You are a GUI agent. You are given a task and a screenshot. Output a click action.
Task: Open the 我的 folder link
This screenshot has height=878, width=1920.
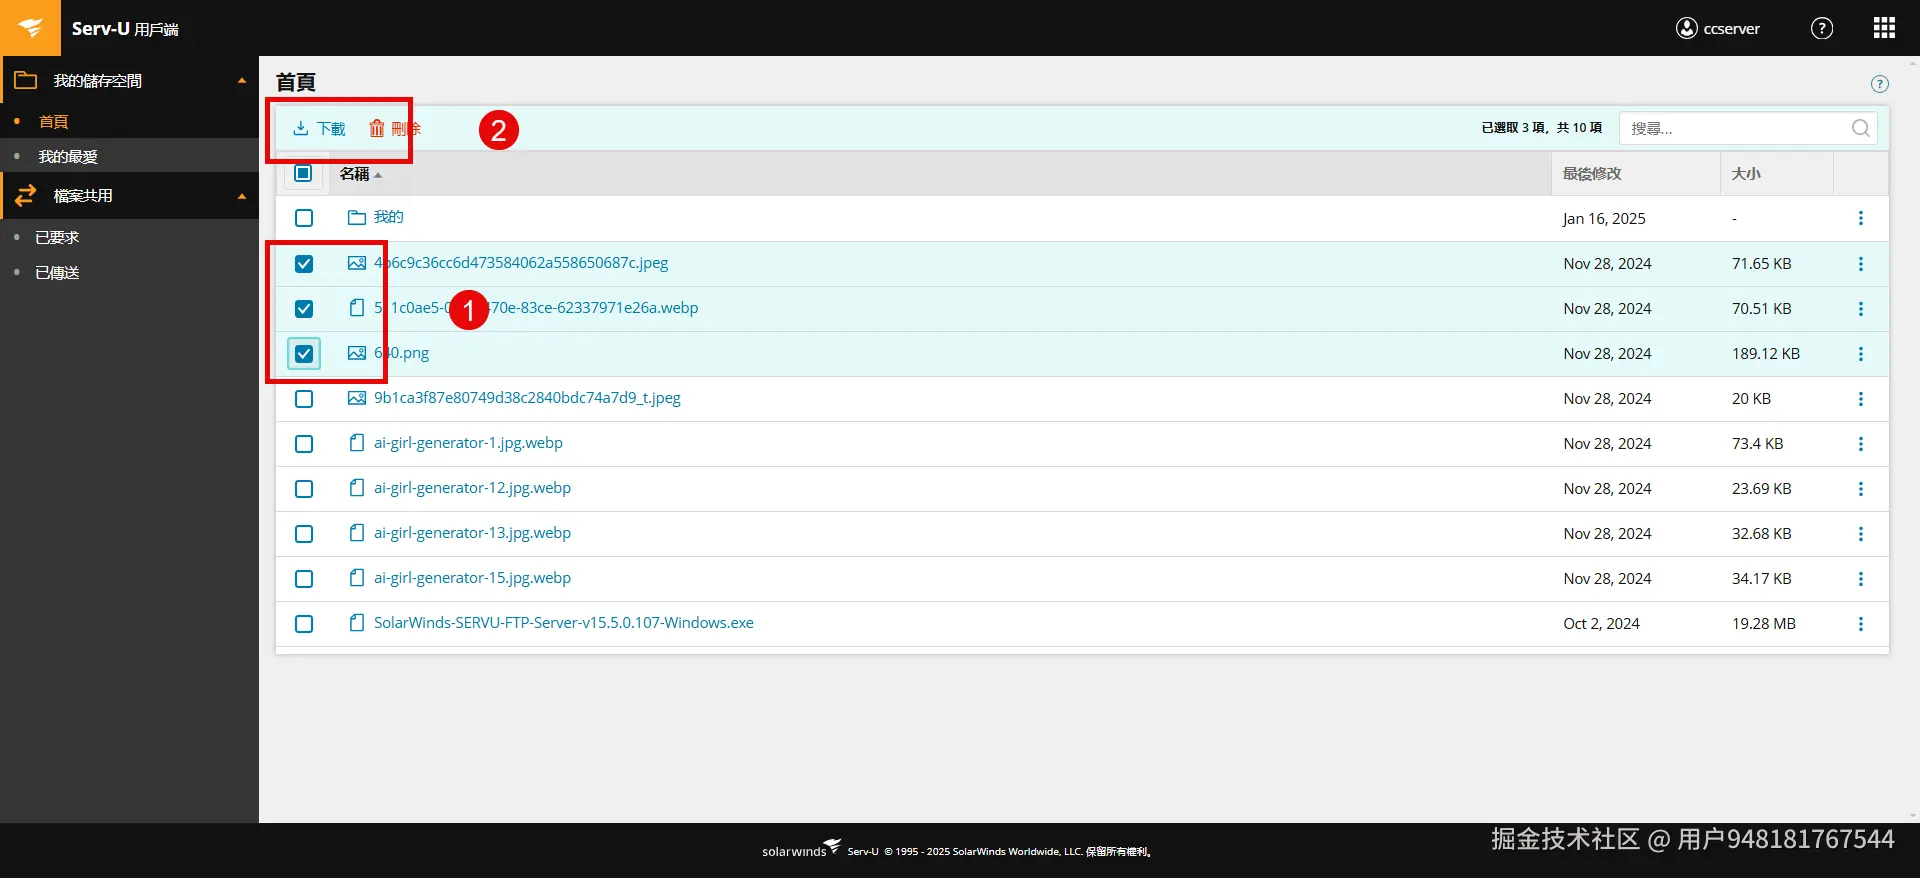click(x=389, y=217)
